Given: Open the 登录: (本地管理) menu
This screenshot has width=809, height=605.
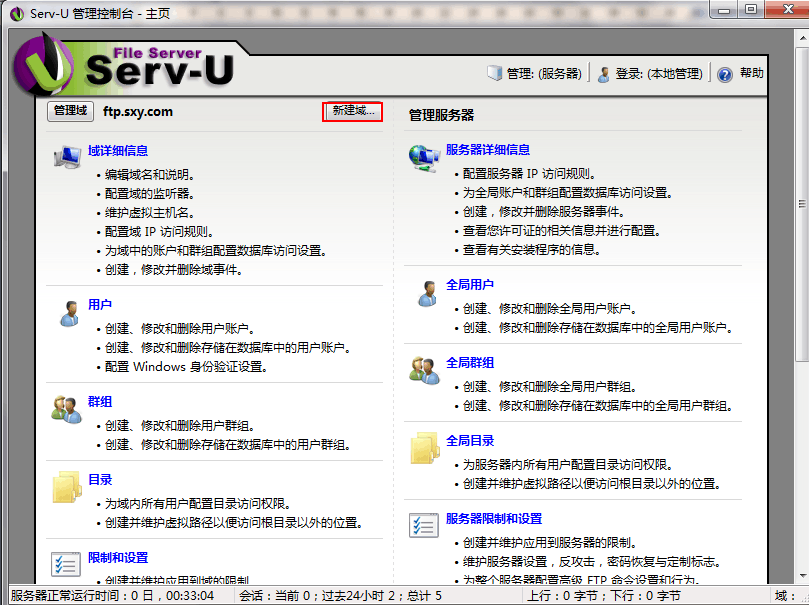Looking at the screenshot, I should pyautogui.click(x=649, y=74).
